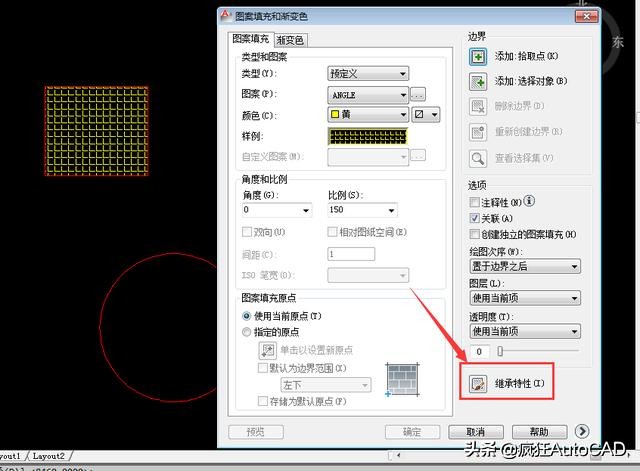Open the 颜色 yellow color dropdown
Viewport: 640px width, 471px height.
(368, 115)
